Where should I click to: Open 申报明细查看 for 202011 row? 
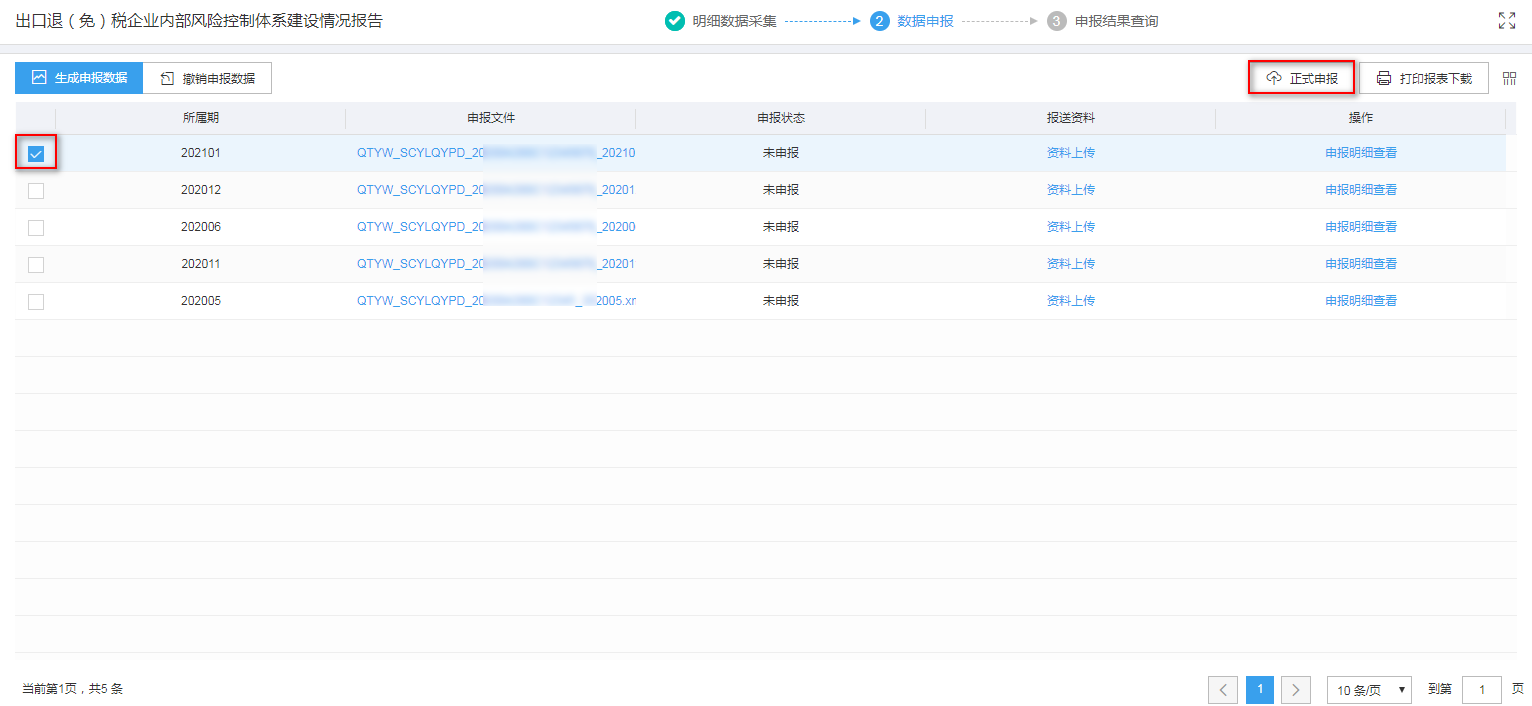(1361, 264)
